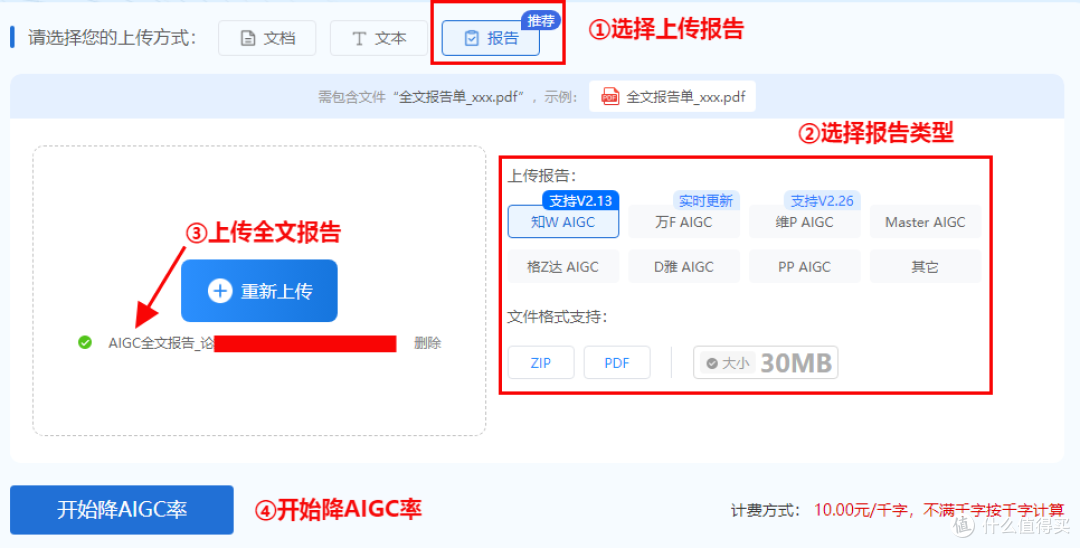This screenshot has width=1080, height=548.
Task: Click the 重新上传 re-upload button
Action: click(259, 291)
